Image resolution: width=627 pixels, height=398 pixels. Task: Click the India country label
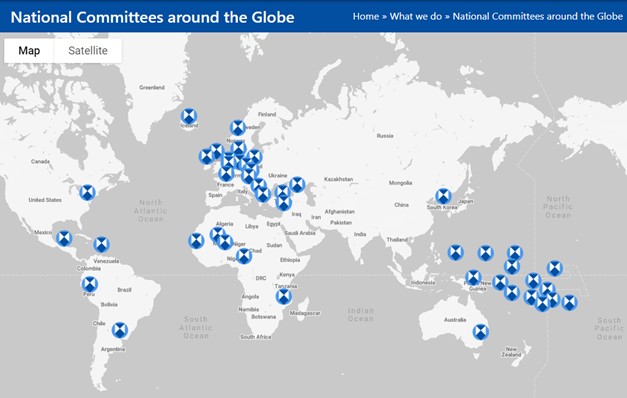(360, 234)
